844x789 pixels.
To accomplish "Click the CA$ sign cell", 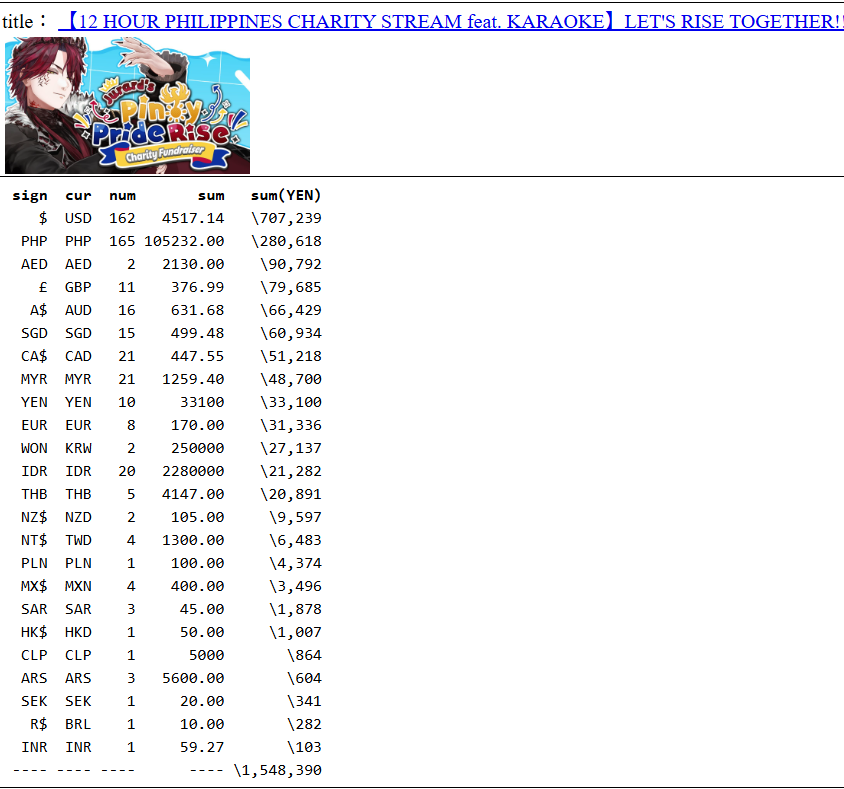I will point(34,356).
